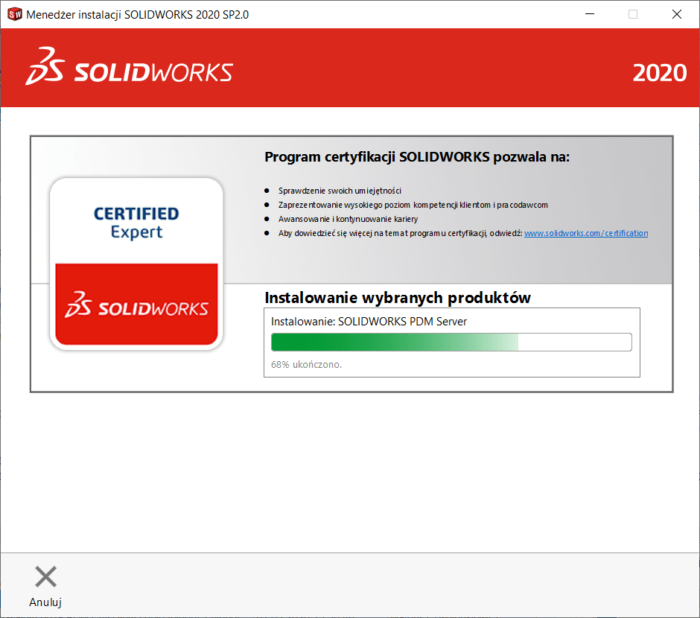Click 'Program certyfikacji SOLIDWORKS pozwala na:' heading

coord(417,157)
